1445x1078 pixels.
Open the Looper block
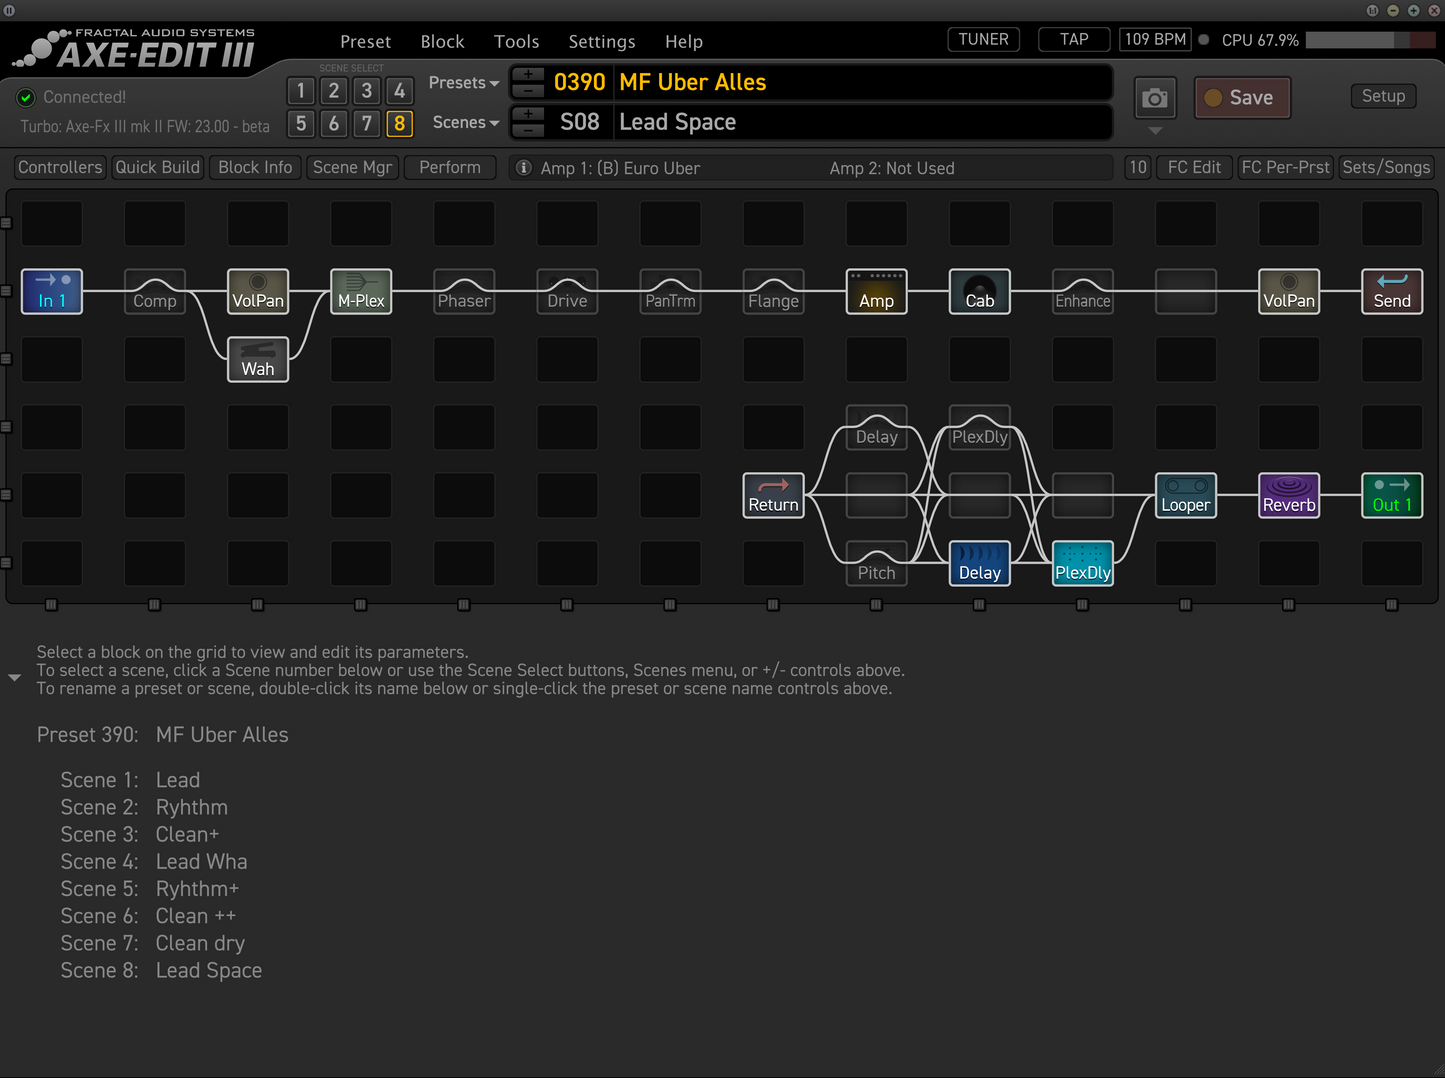pos(1185,495)
